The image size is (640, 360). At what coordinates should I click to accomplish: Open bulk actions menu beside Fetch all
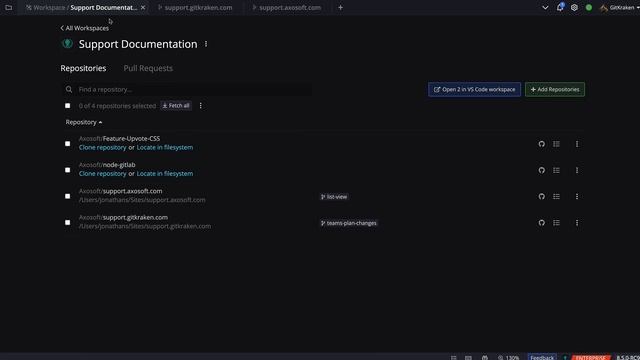200,106
